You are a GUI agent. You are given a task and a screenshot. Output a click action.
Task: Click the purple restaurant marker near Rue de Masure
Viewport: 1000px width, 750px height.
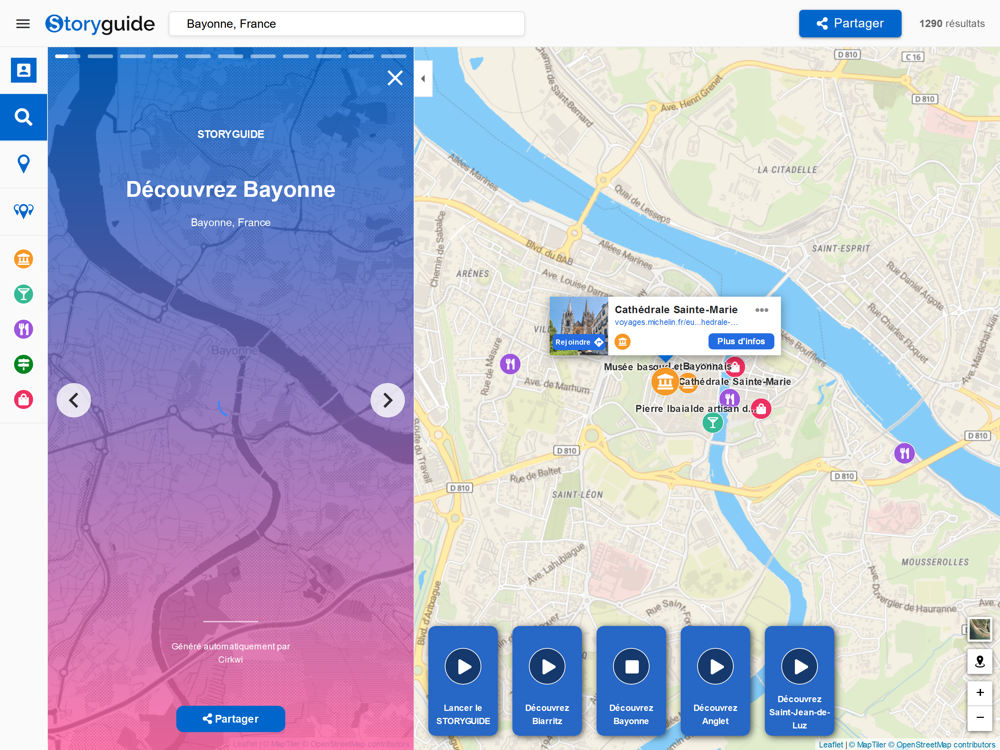510,364
